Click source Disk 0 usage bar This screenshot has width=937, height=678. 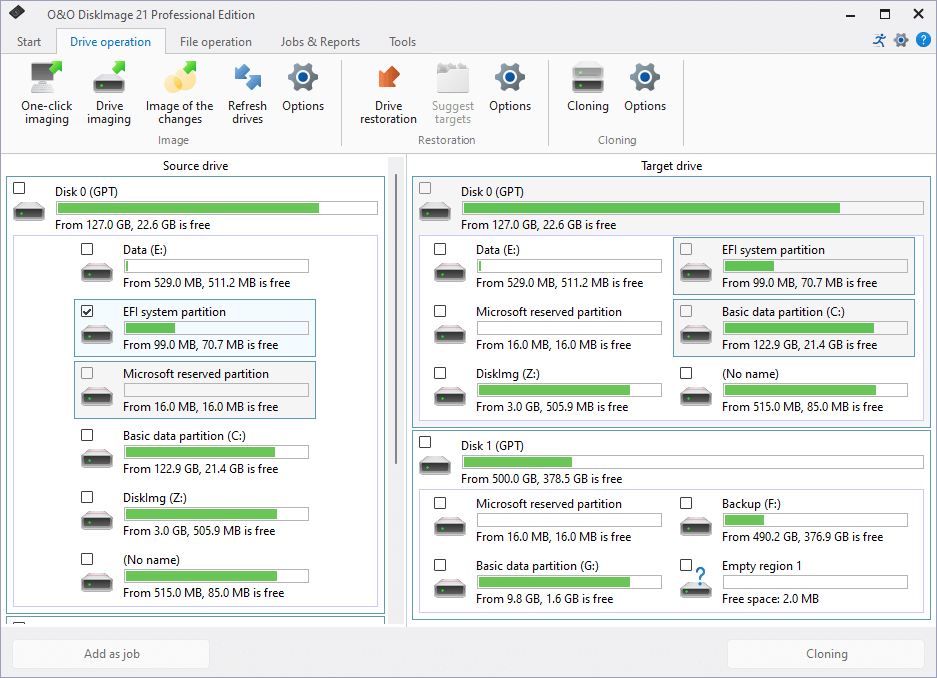[217, 208]
